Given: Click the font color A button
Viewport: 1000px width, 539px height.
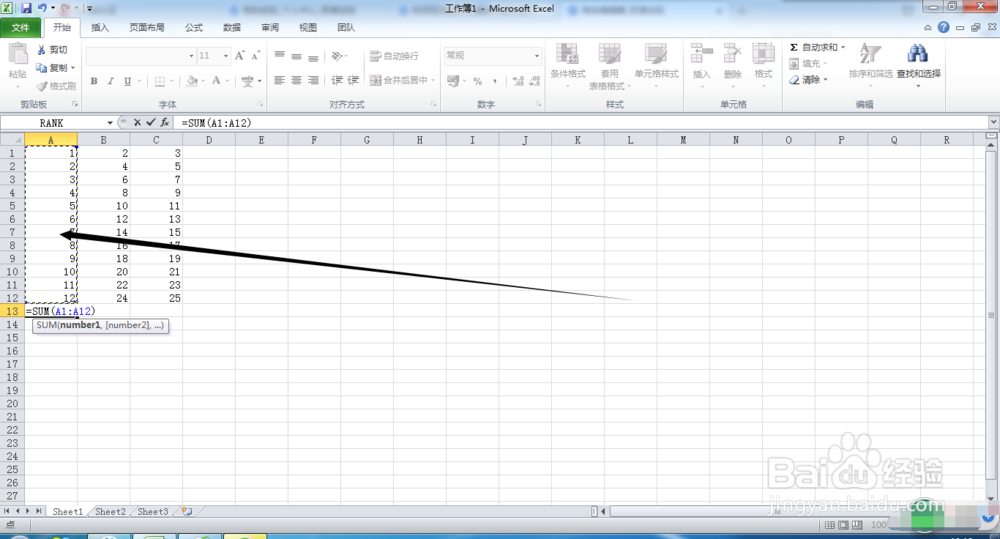Looking at the screenshot, I should (x=216, y=81).
